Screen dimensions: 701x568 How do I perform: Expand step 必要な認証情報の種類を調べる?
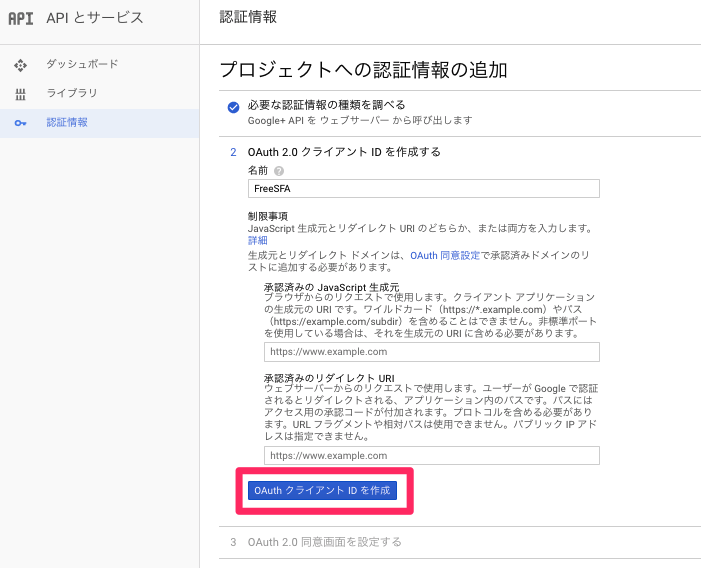click(x=326, y=105)
